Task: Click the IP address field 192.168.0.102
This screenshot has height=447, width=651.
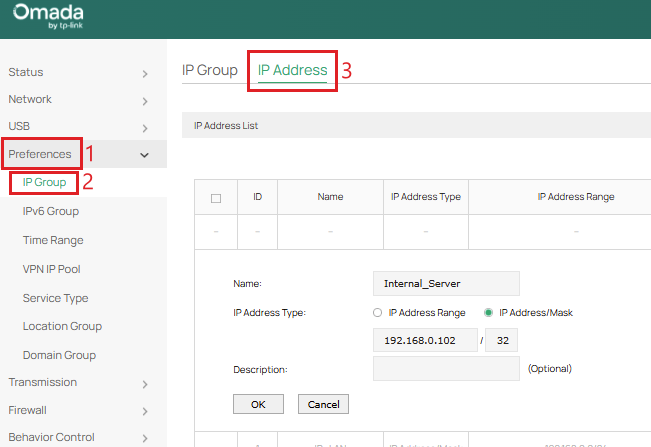Action: pos(425,340)
